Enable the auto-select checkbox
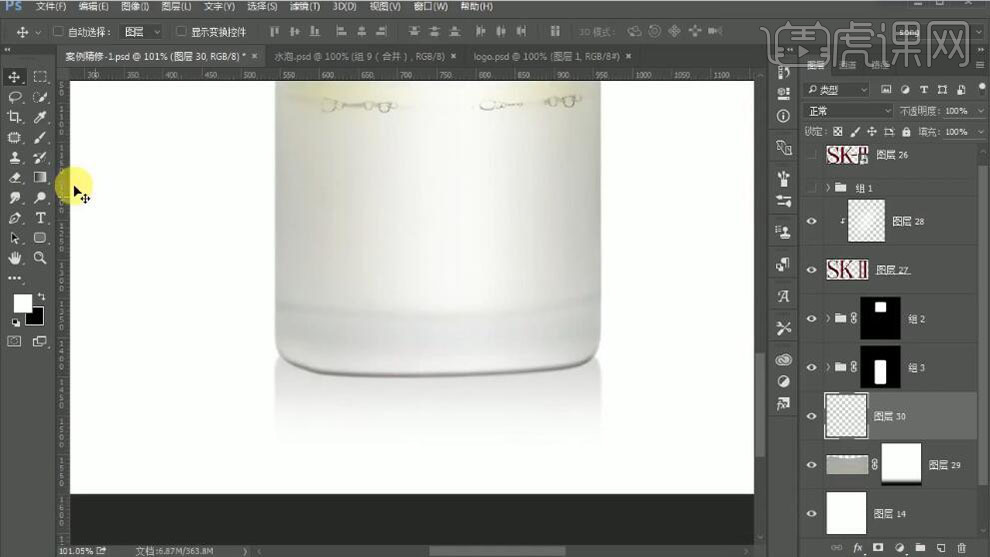This screenshot has height=557, width=990. coord(58,31)
